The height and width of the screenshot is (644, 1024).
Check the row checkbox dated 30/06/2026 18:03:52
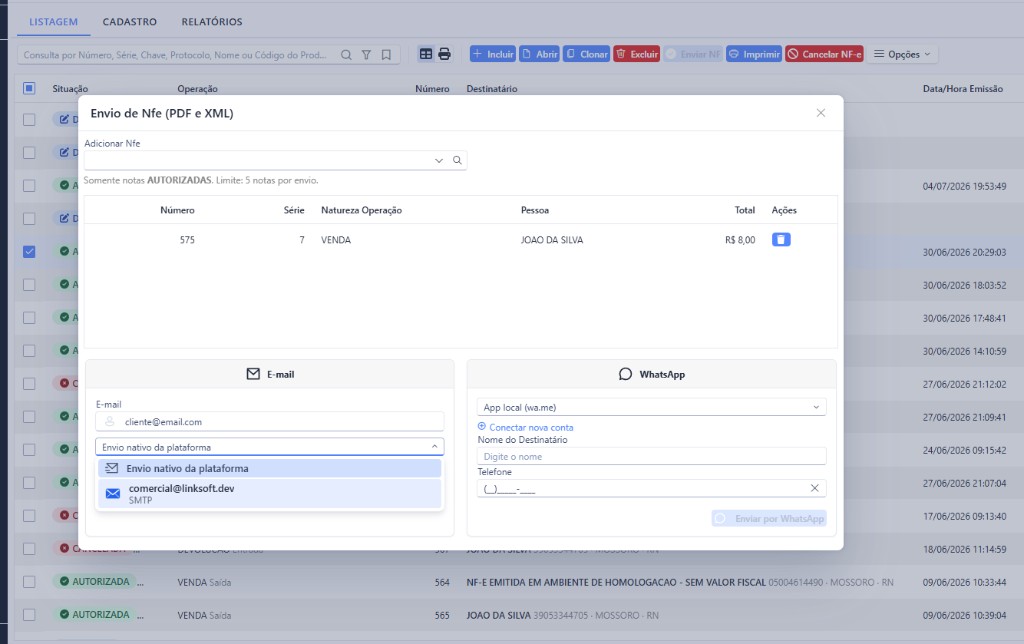pos(29,285)
